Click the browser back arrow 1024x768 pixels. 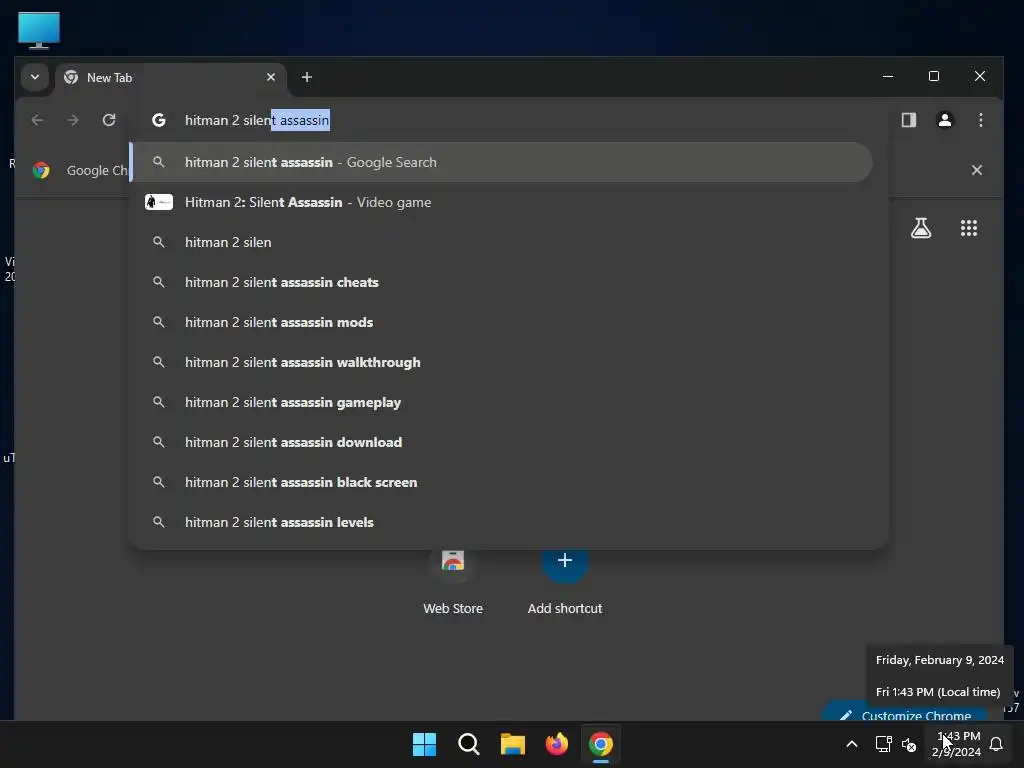point(37,120)
